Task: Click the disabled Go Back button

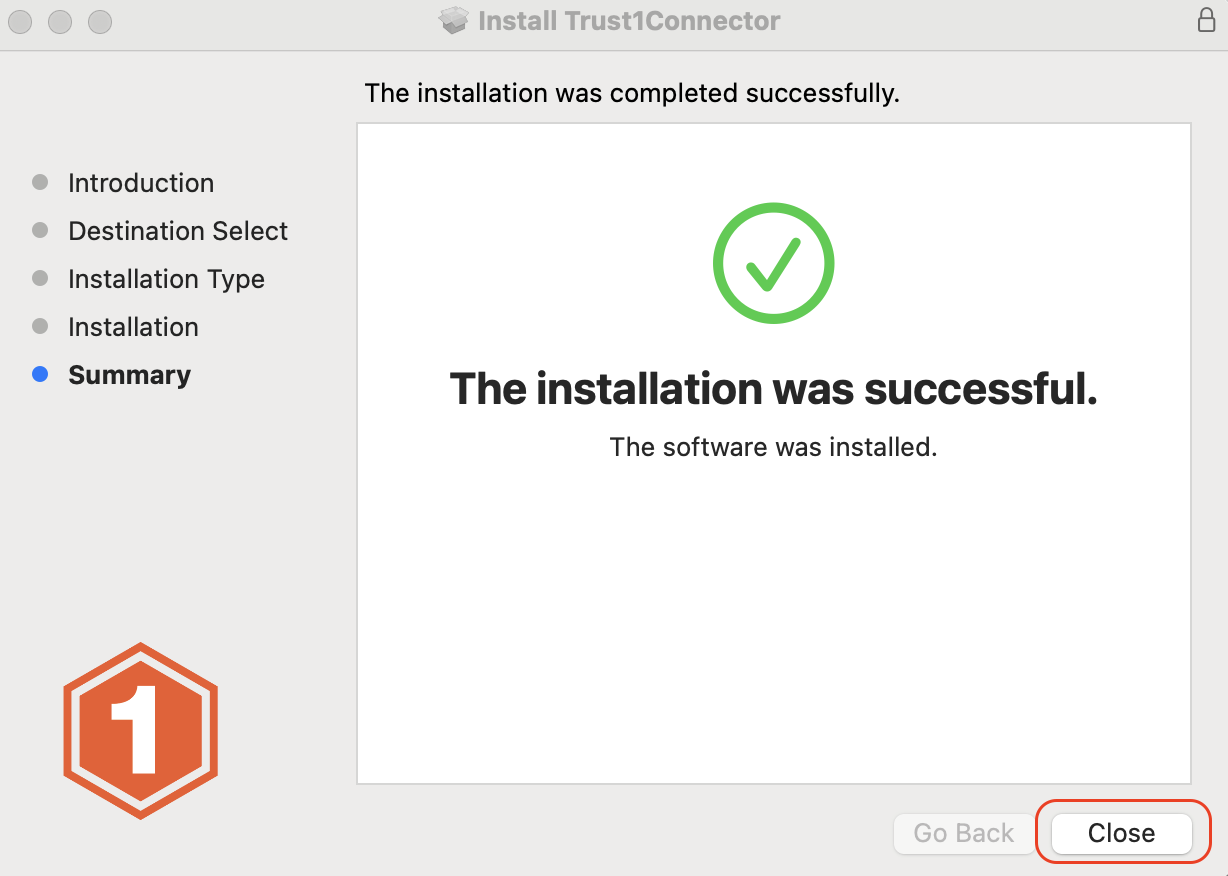Action: (x=964, y=833)
